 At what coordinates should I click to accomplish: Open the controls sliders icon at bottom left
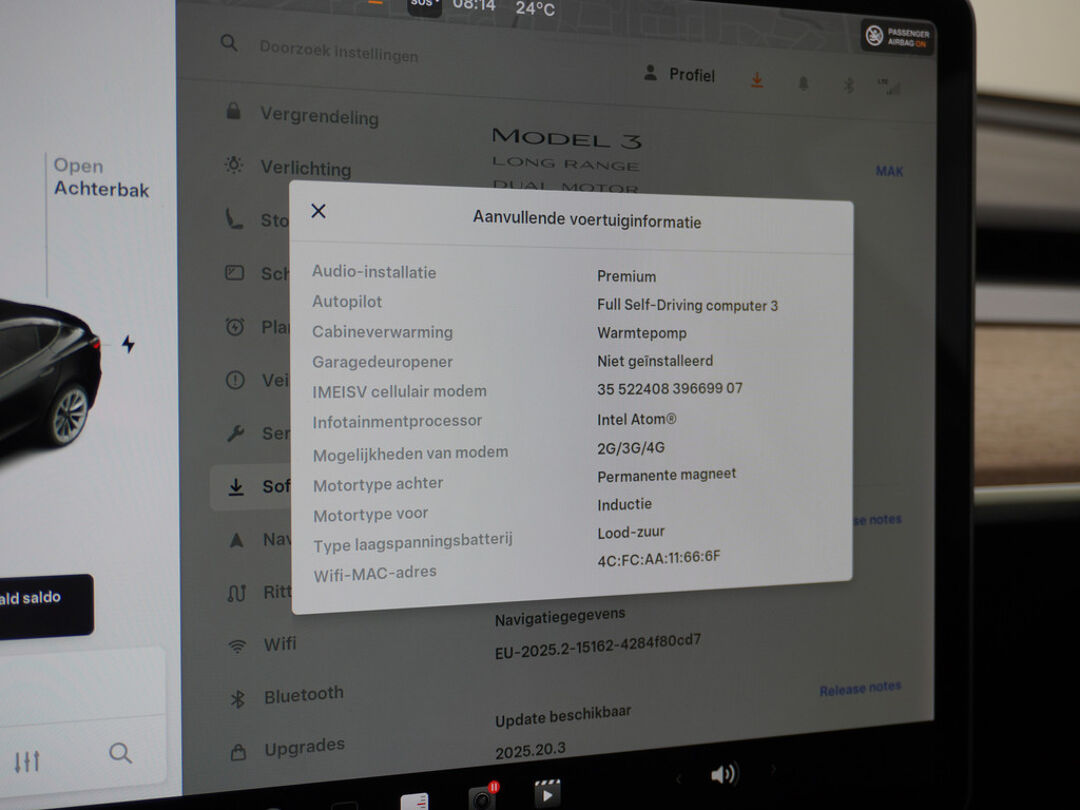(x=27, y=760)
